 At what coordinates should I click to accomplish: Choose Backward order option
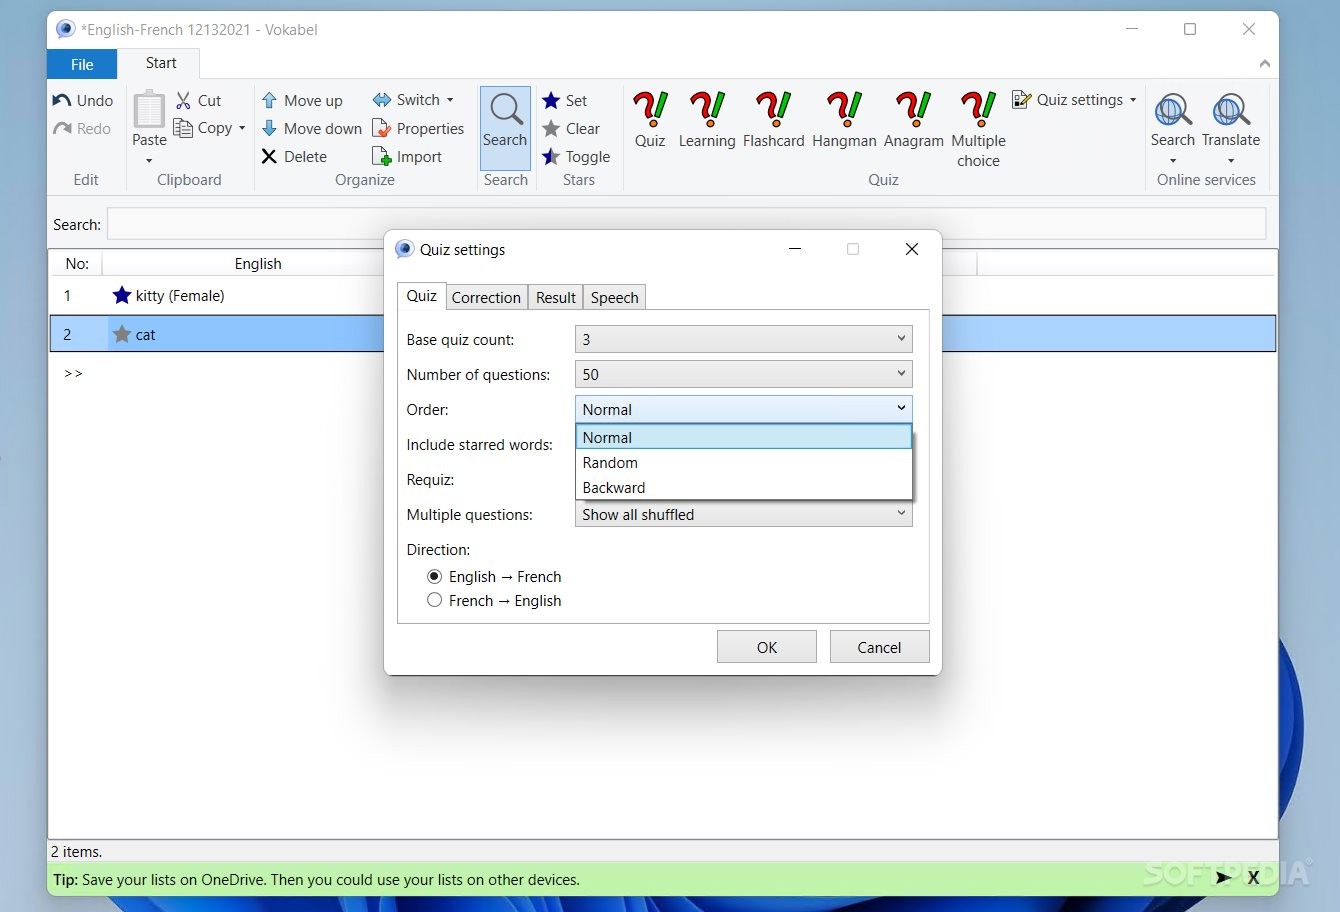point(744,487)
